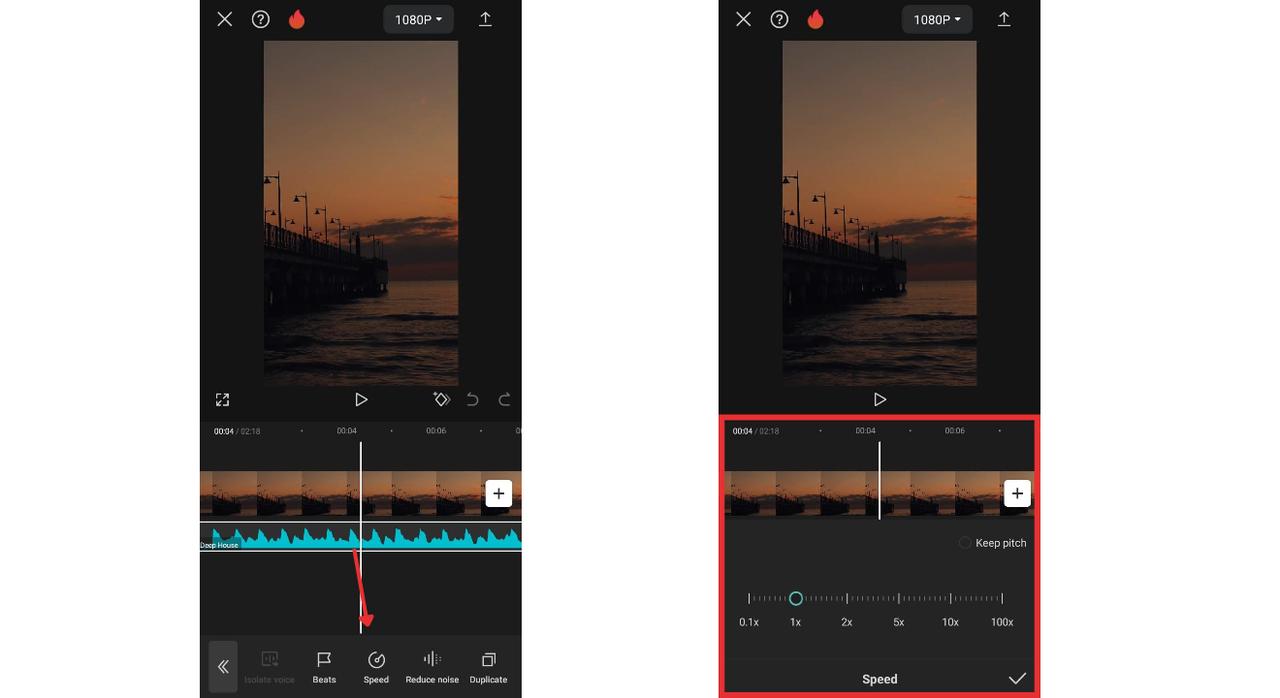Close the editor in right phone screen
1280x698 pixels.
(x=743, y=19)
